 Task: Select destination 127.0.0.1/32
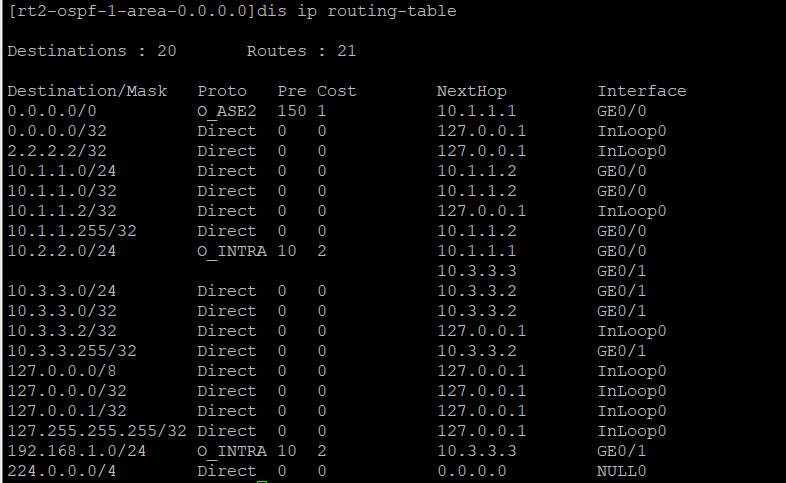coord(67,412)
